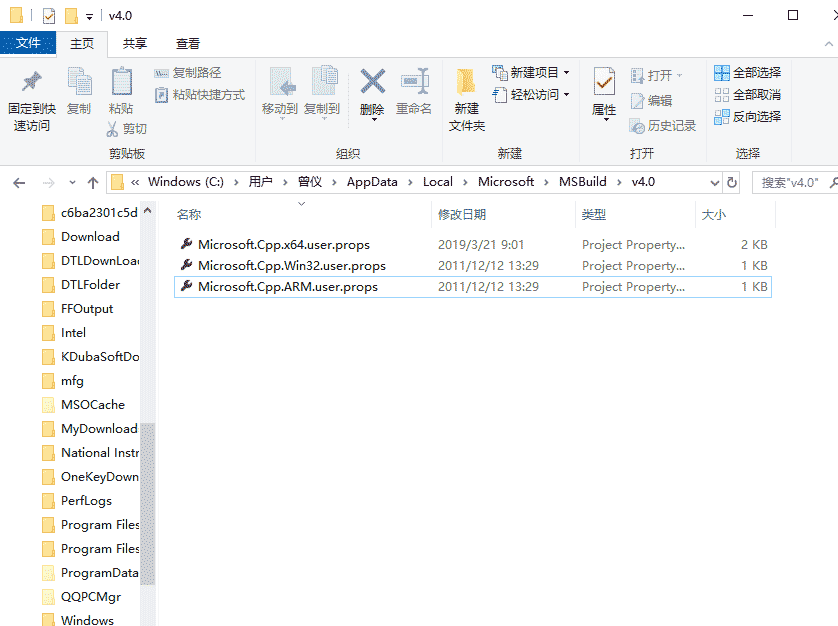Open the 新建项目 dropdown arrow
The width and height of the screenshot is (838, 626).
[565, 72]
